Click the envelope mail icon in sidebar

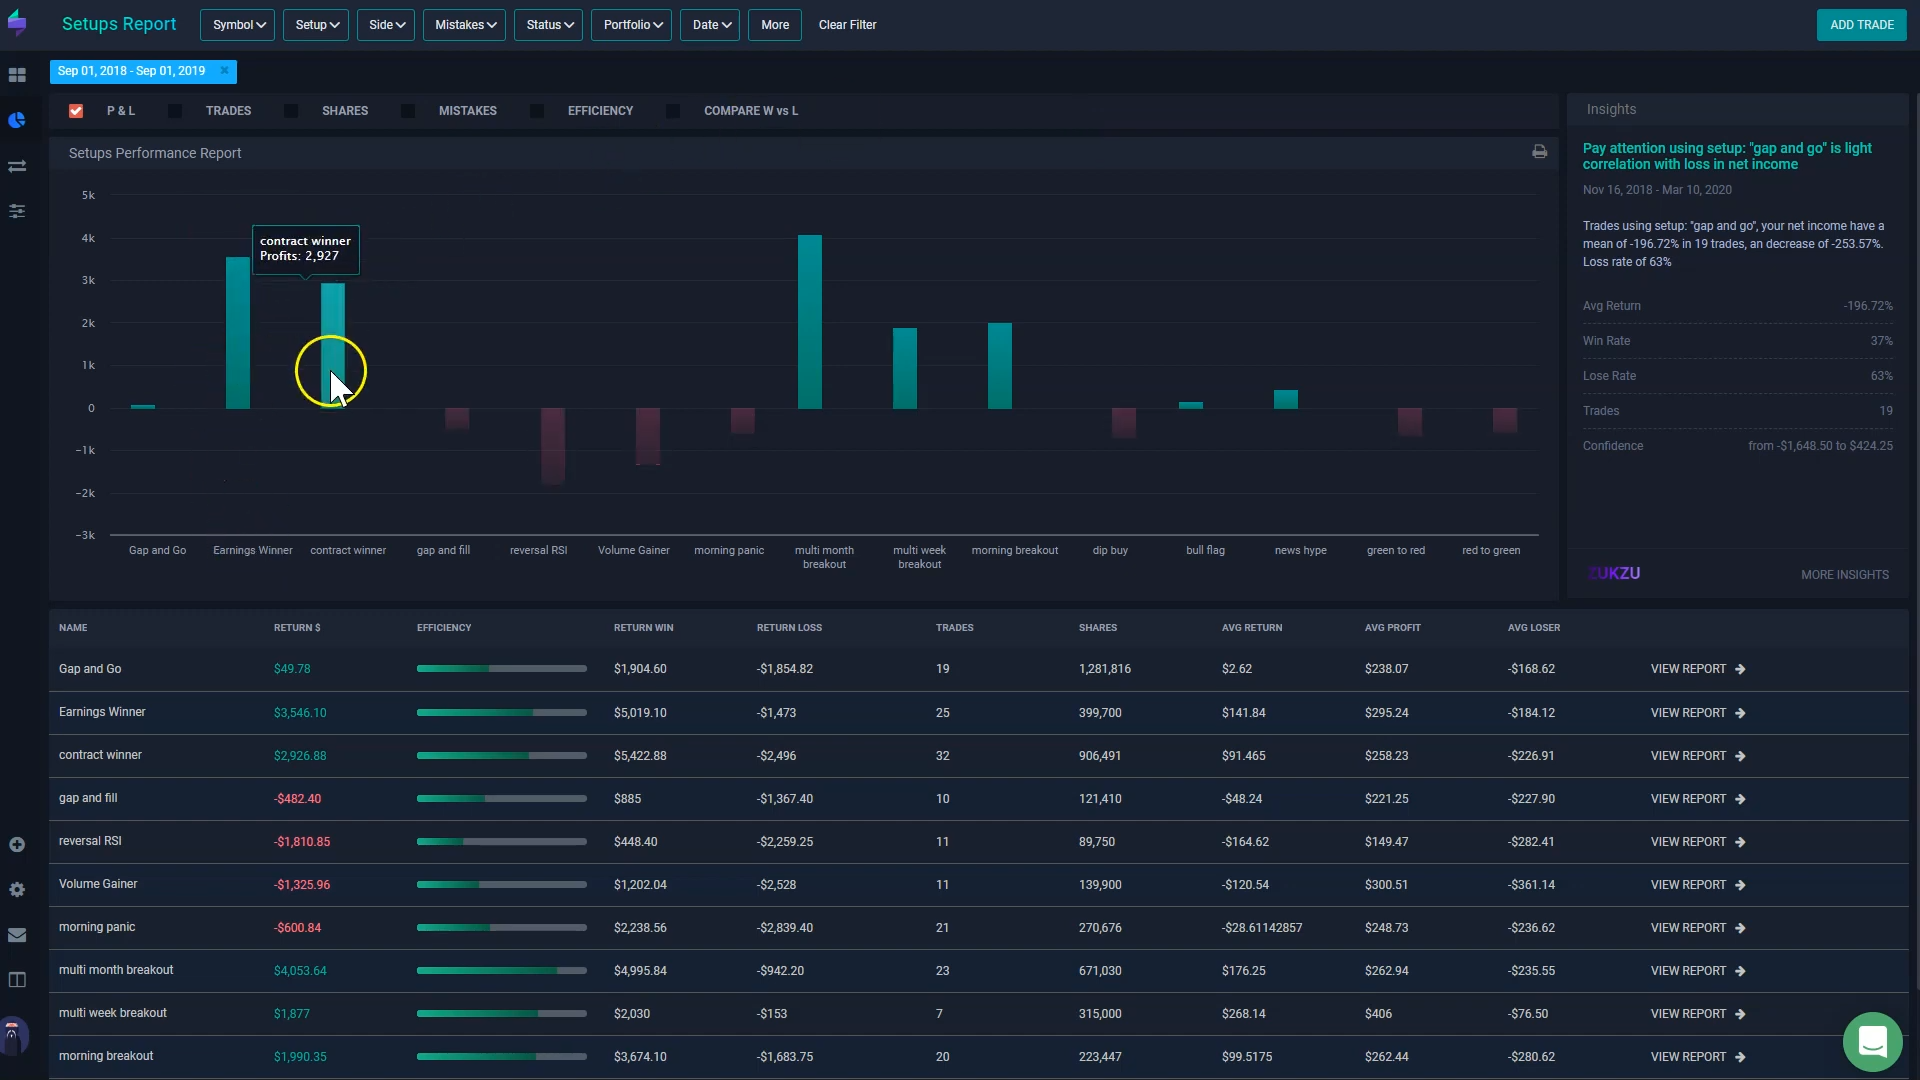coord(17,935)
